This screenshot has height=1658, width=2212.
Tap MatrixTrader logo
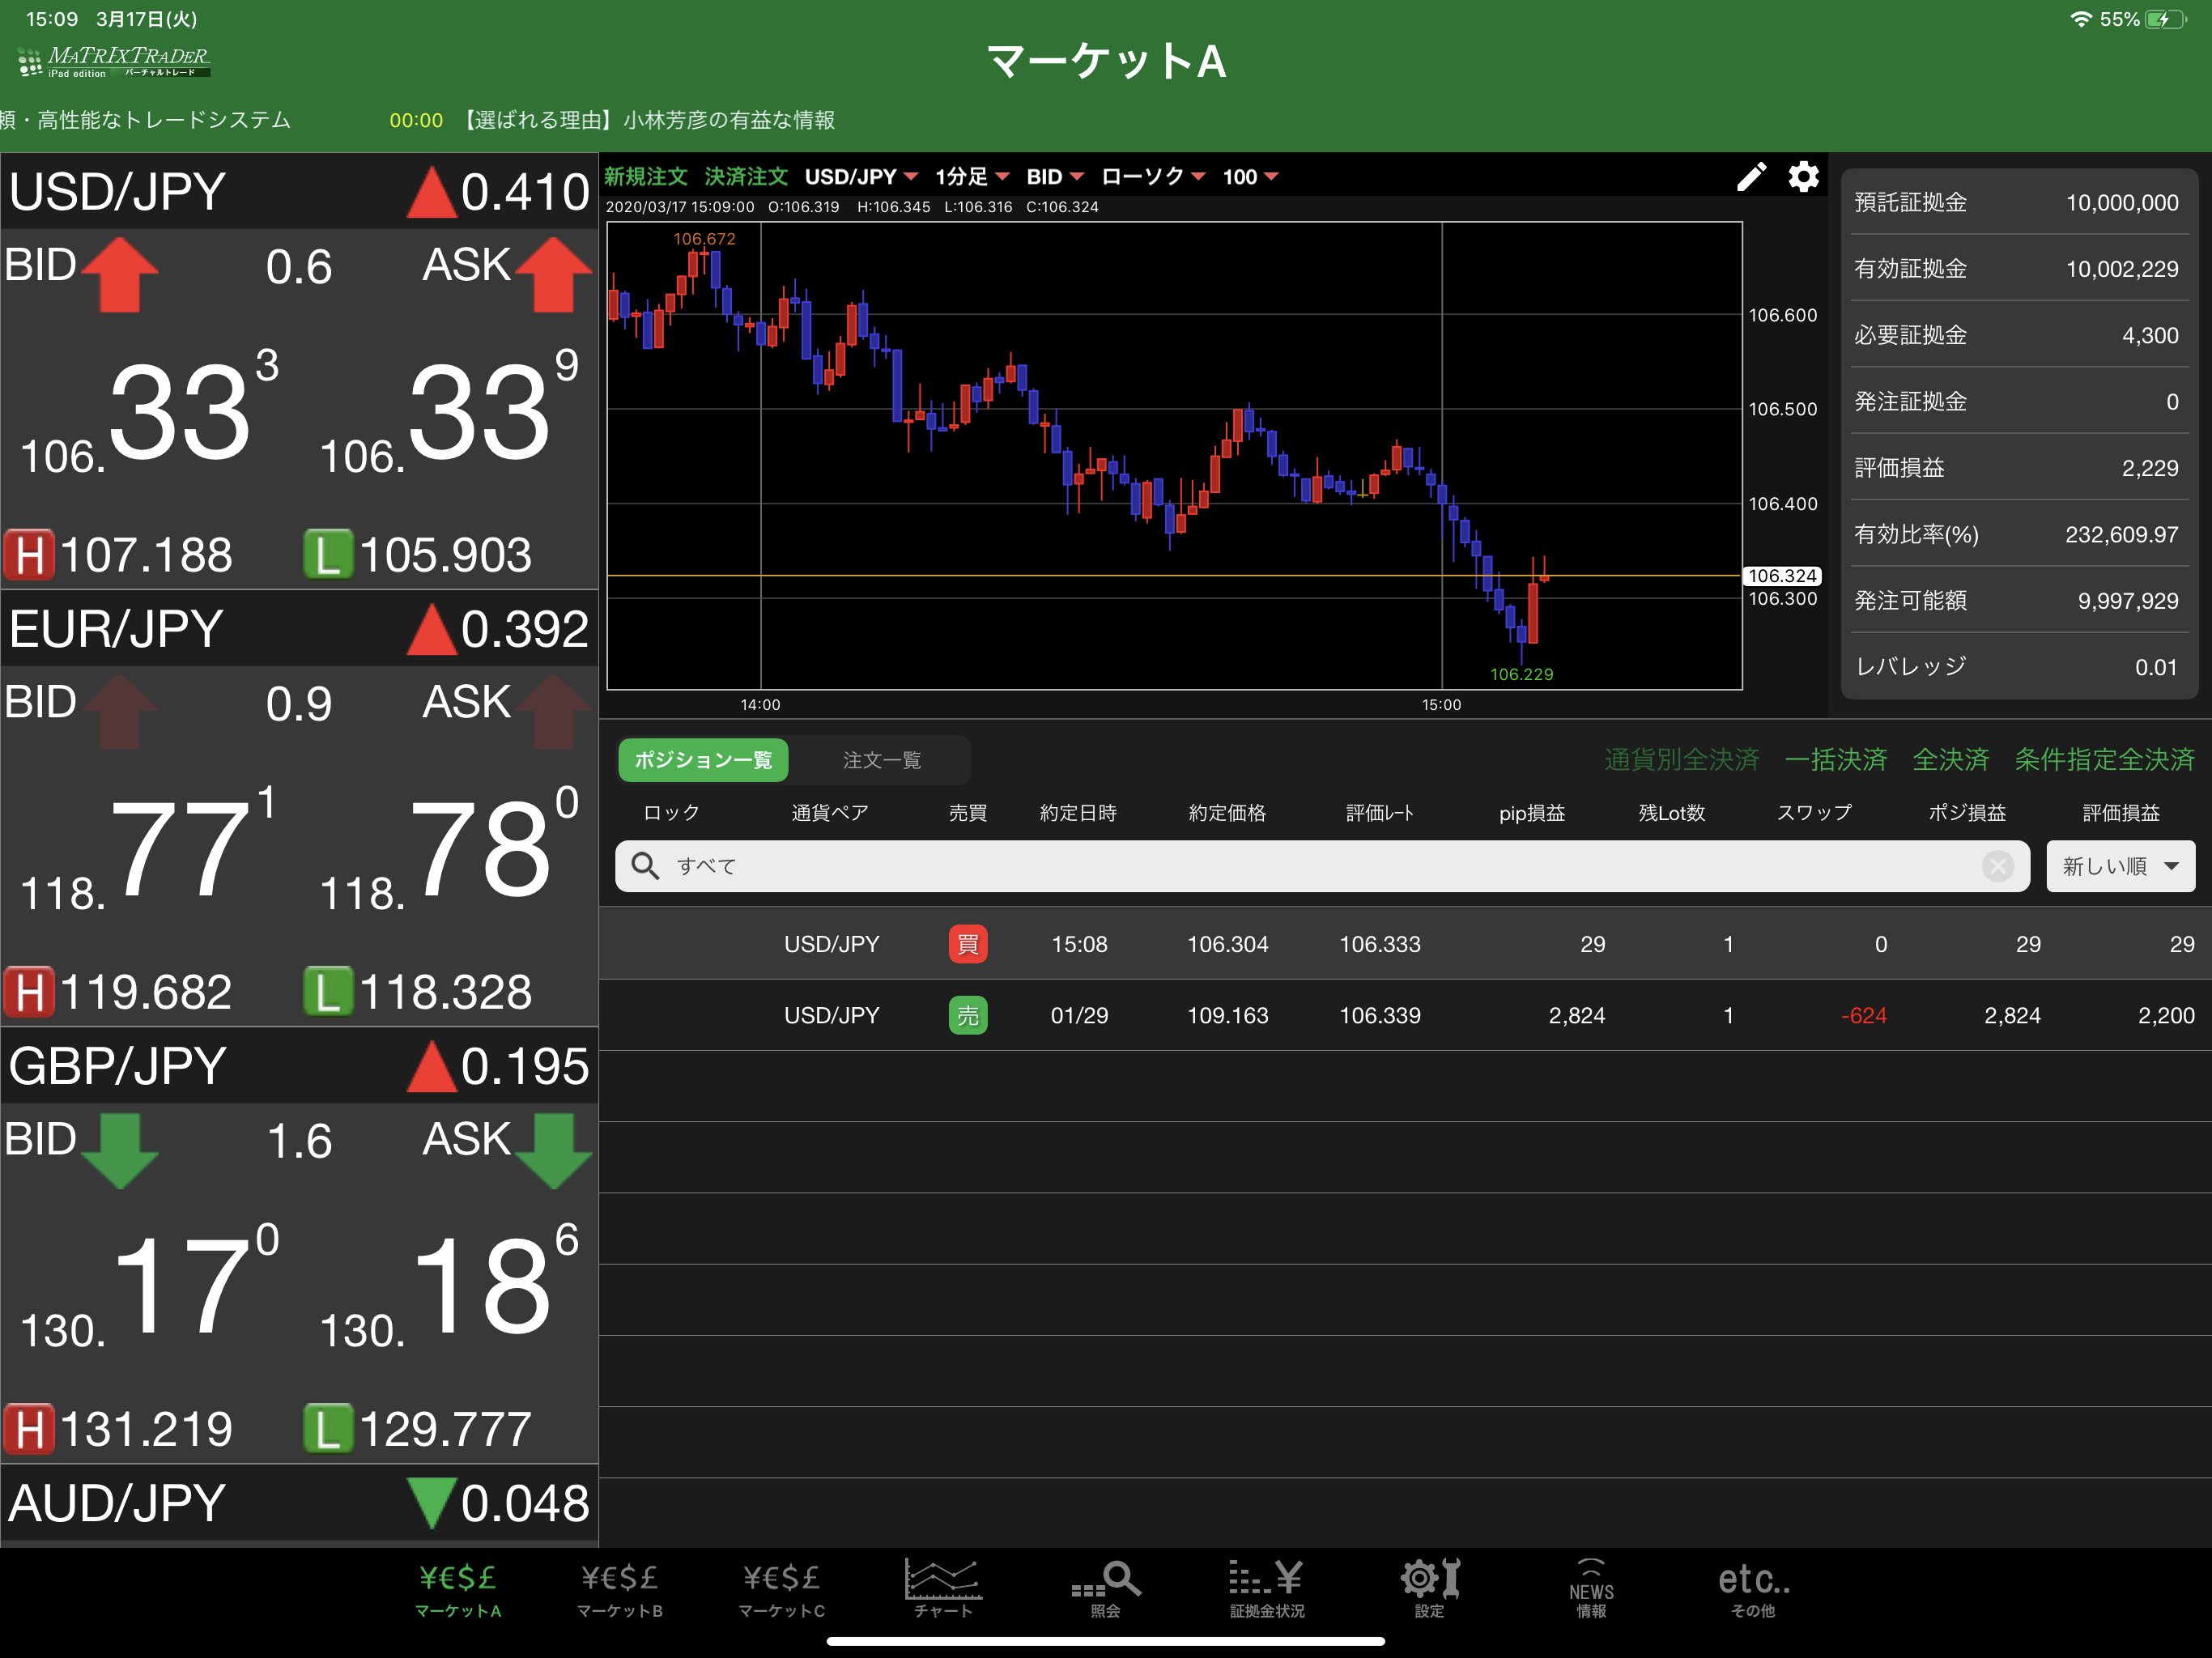[113, 62]
